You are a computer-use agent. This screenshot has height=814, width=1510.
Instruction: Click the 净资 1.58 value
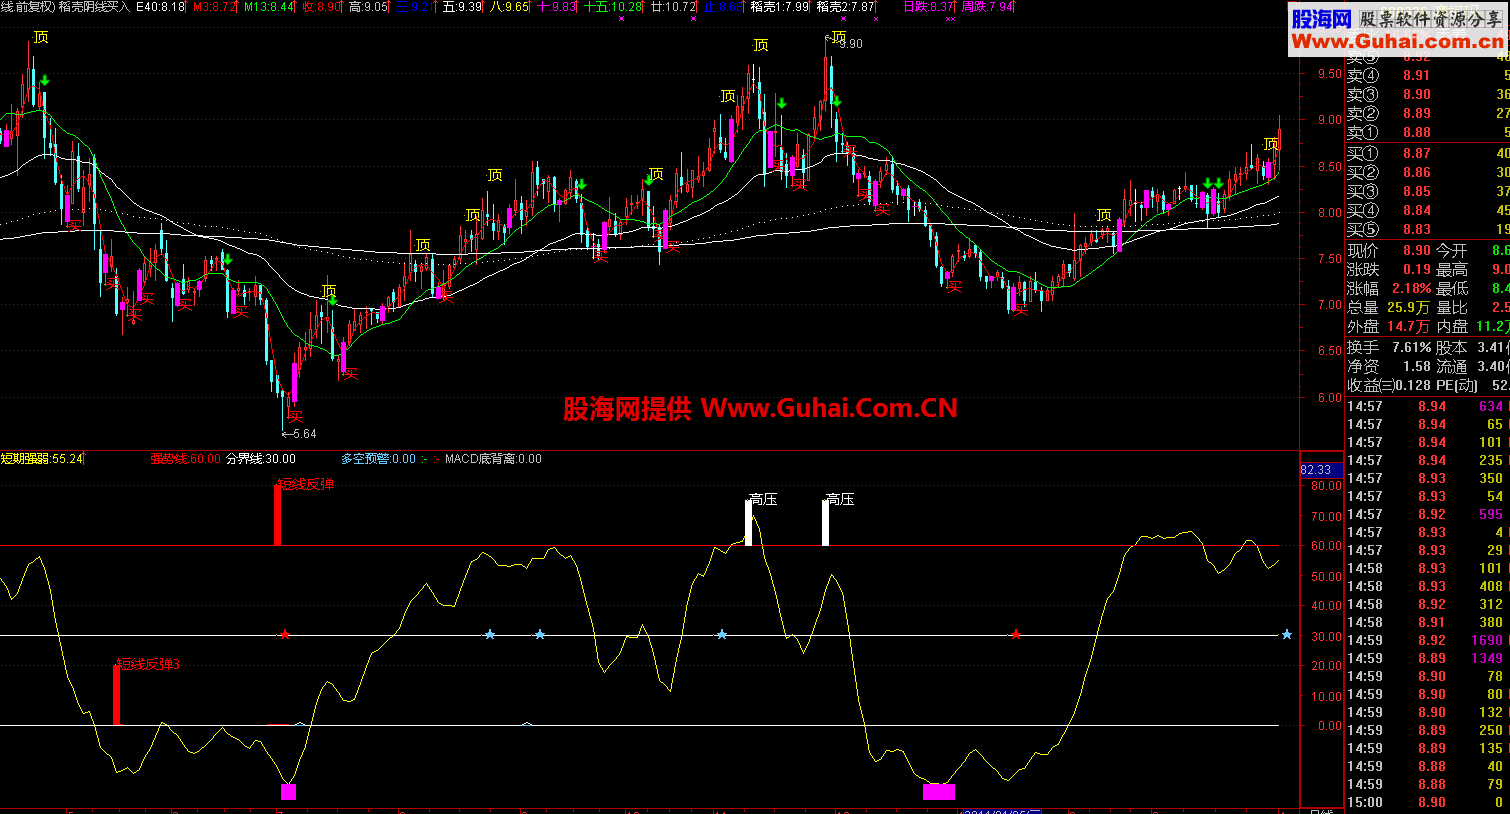1416,366
